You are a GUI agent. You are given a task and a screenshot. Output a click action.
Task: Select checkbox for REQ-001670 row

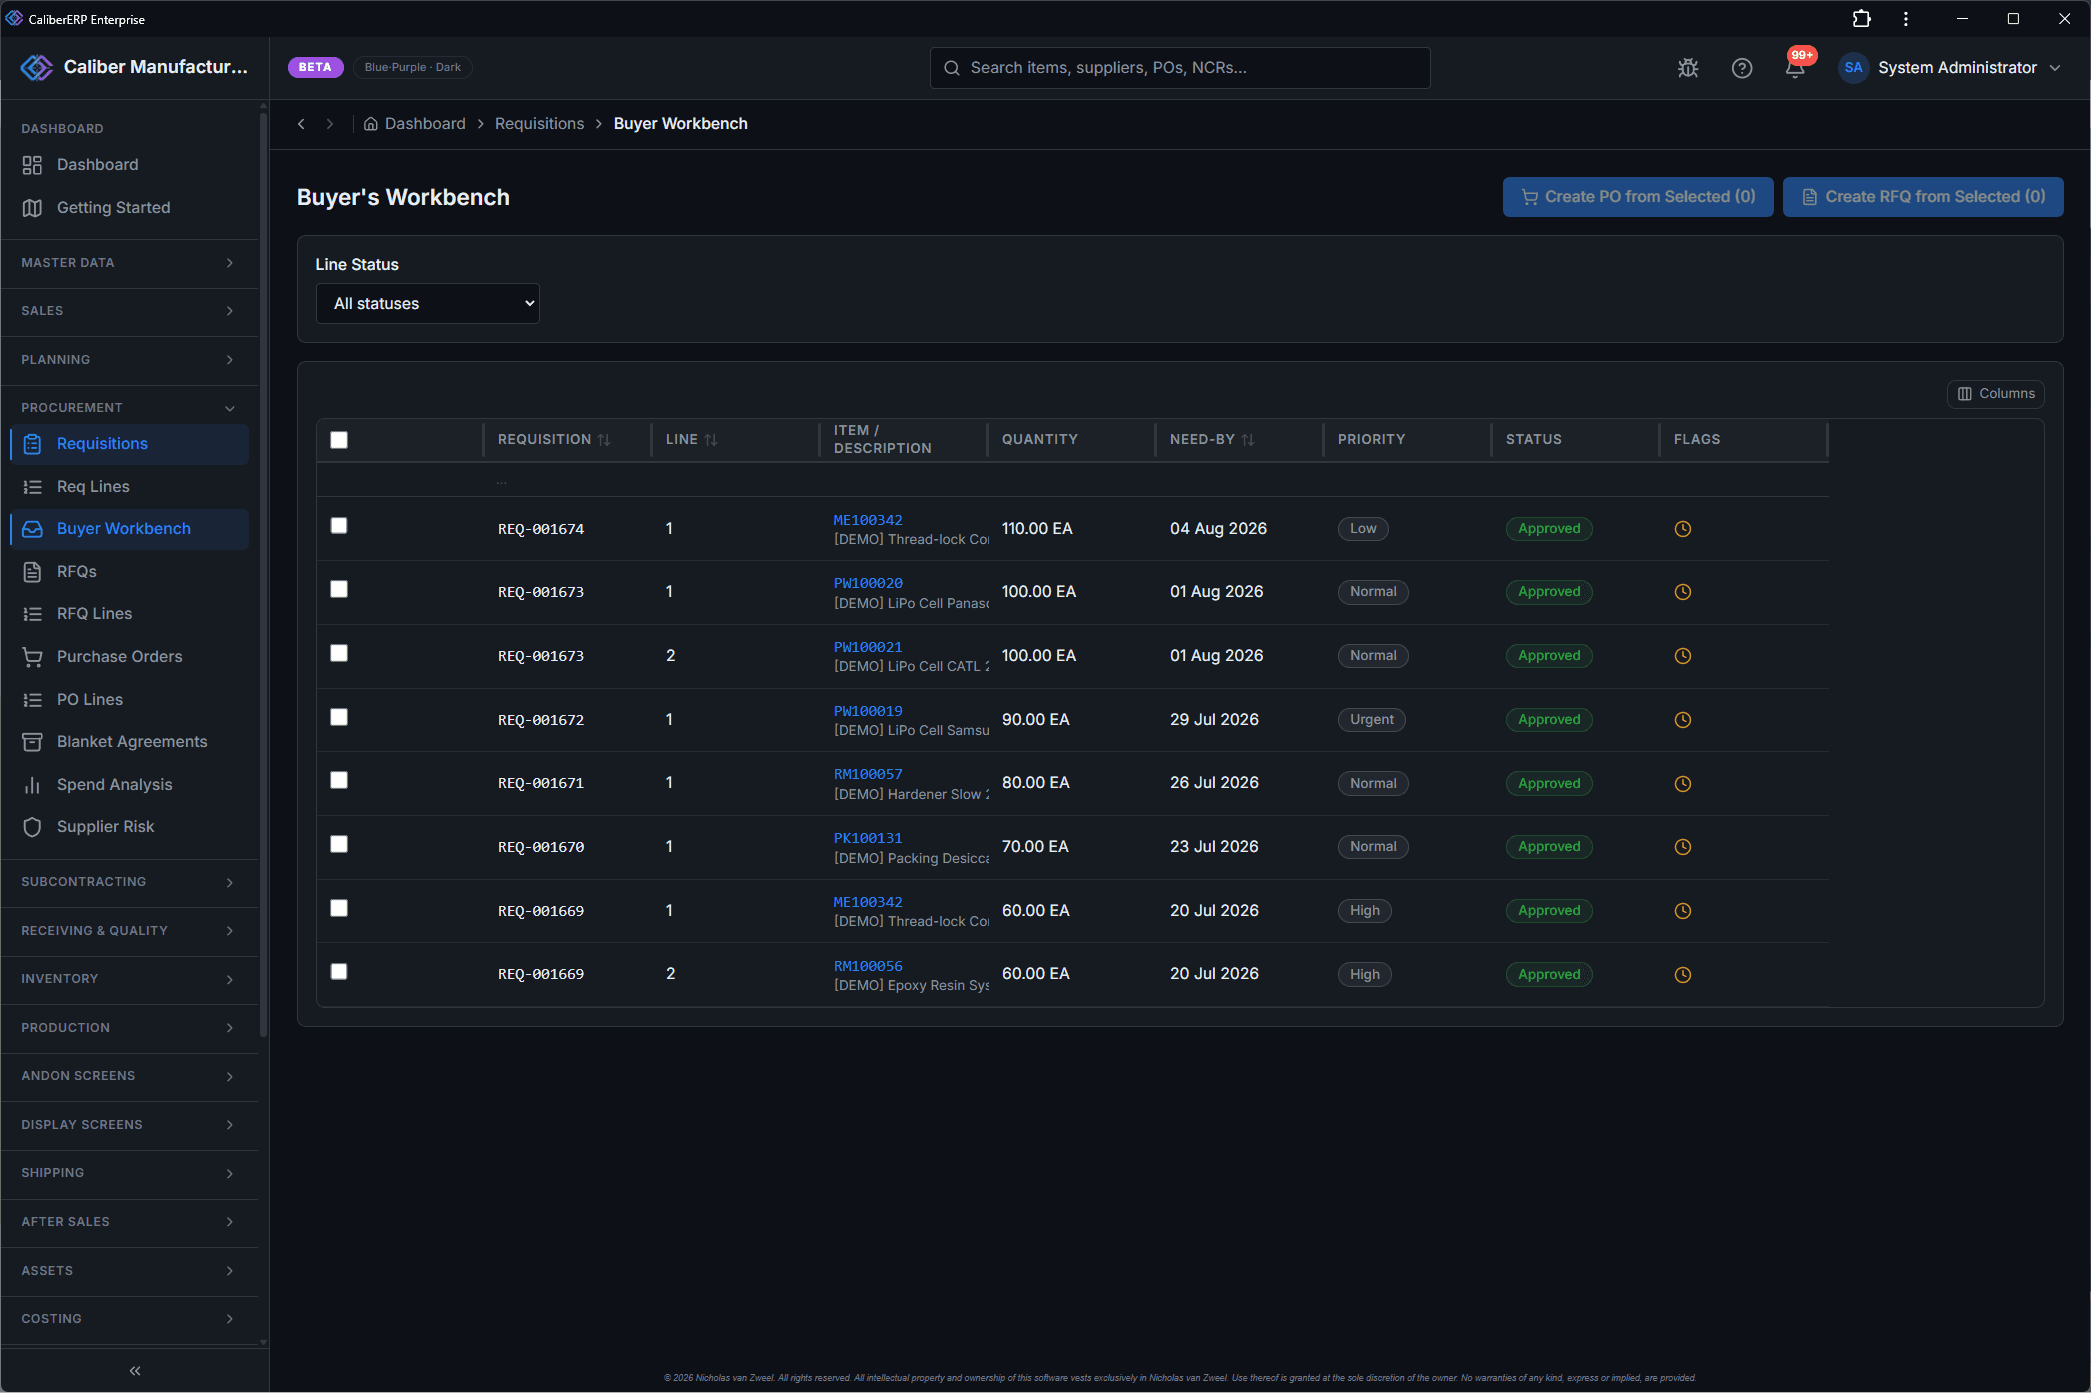(x=339, y=844)
